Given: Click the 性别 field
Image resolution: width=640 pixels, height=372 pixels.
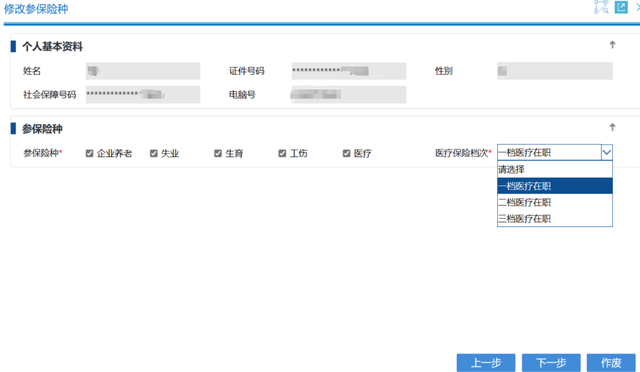Looking at the screenshot, I should pos(555,71).
